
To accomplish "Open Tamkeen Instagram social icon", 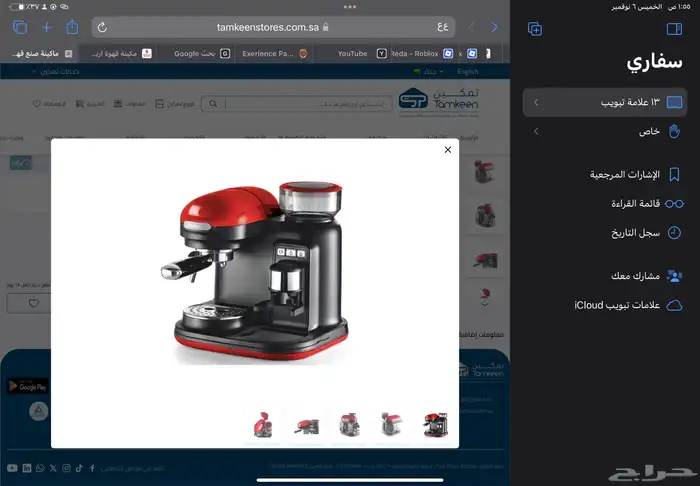I will [x=66, y=468].
